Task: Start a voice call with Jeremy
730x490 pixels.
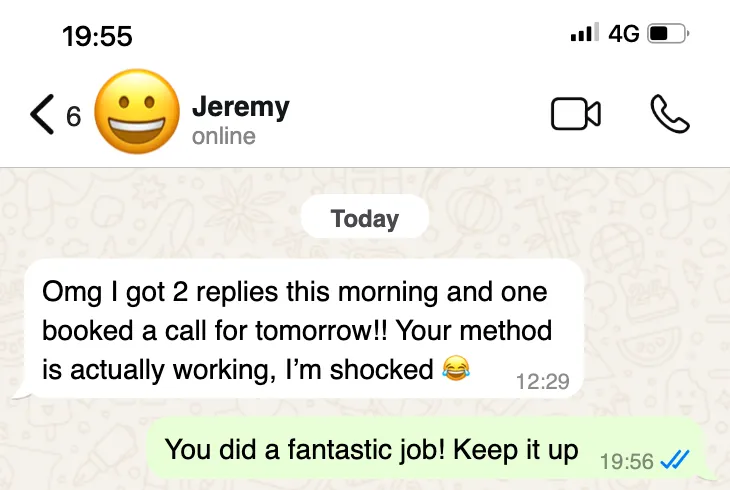Action: tap(670, 114)
